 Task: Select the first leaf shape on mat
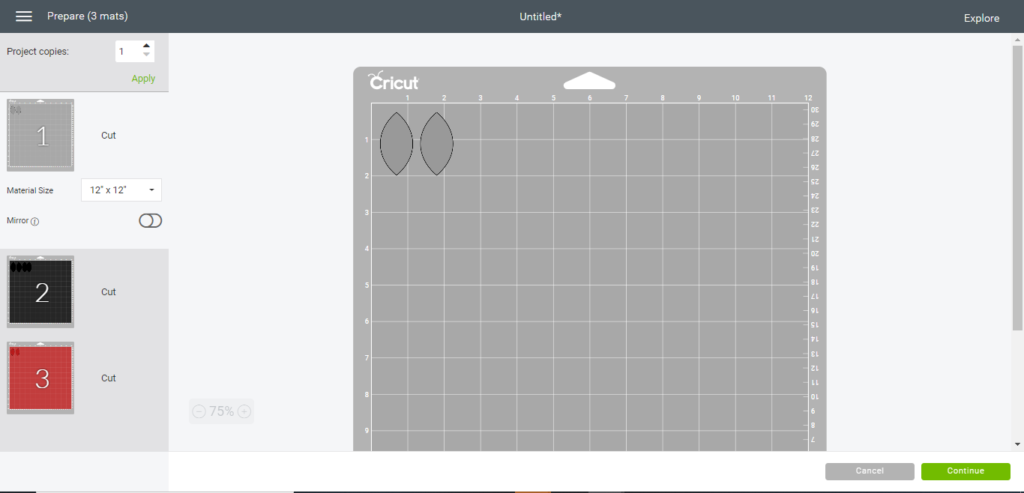pos(396,144)
